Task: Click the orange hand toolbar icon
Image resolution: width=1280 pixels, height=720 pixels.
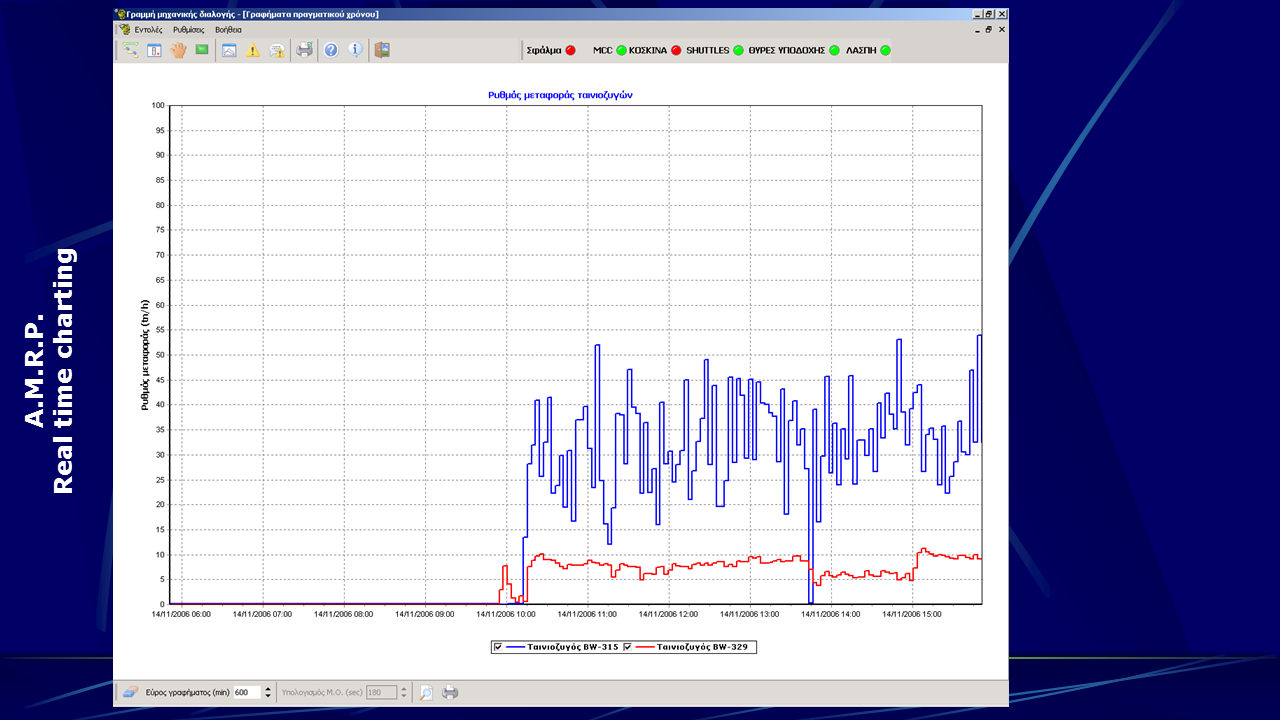Action: (x=179, y=50)
